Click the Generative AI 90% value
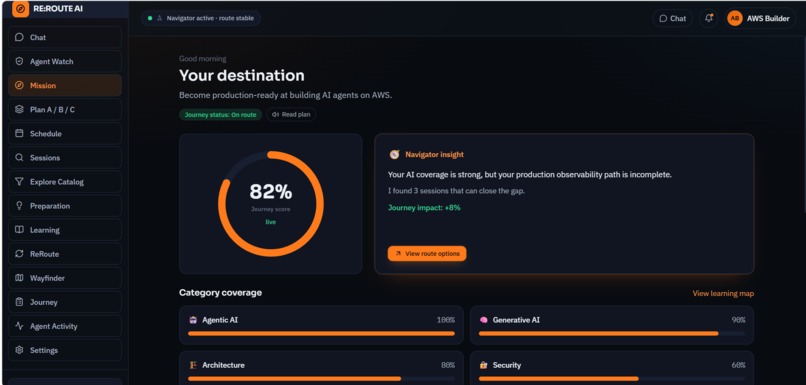 click(x=739, y=320)
